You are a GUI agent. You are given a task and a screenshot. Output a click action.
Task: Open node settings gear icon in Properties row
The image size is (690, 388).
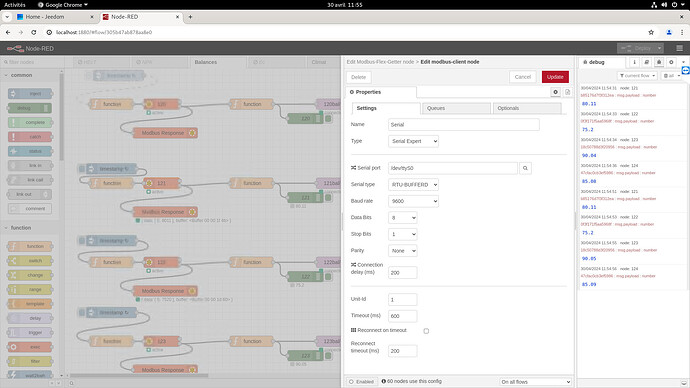click(555, 92)
